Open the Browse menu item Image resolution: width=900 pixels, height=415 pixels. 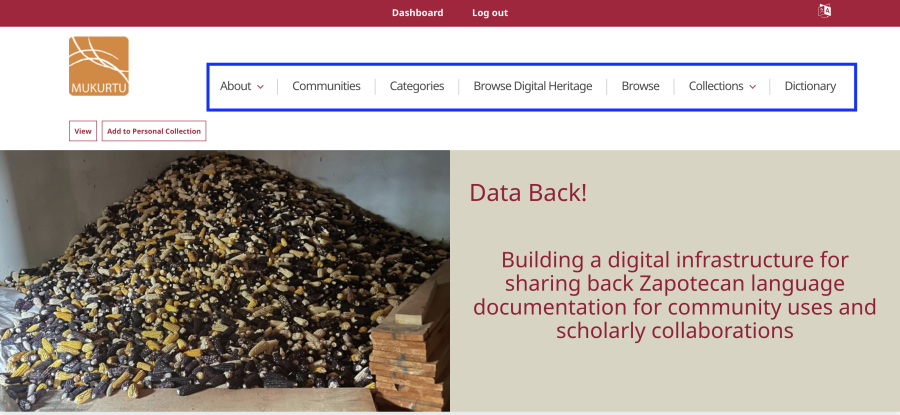click(x=640, y=86)
